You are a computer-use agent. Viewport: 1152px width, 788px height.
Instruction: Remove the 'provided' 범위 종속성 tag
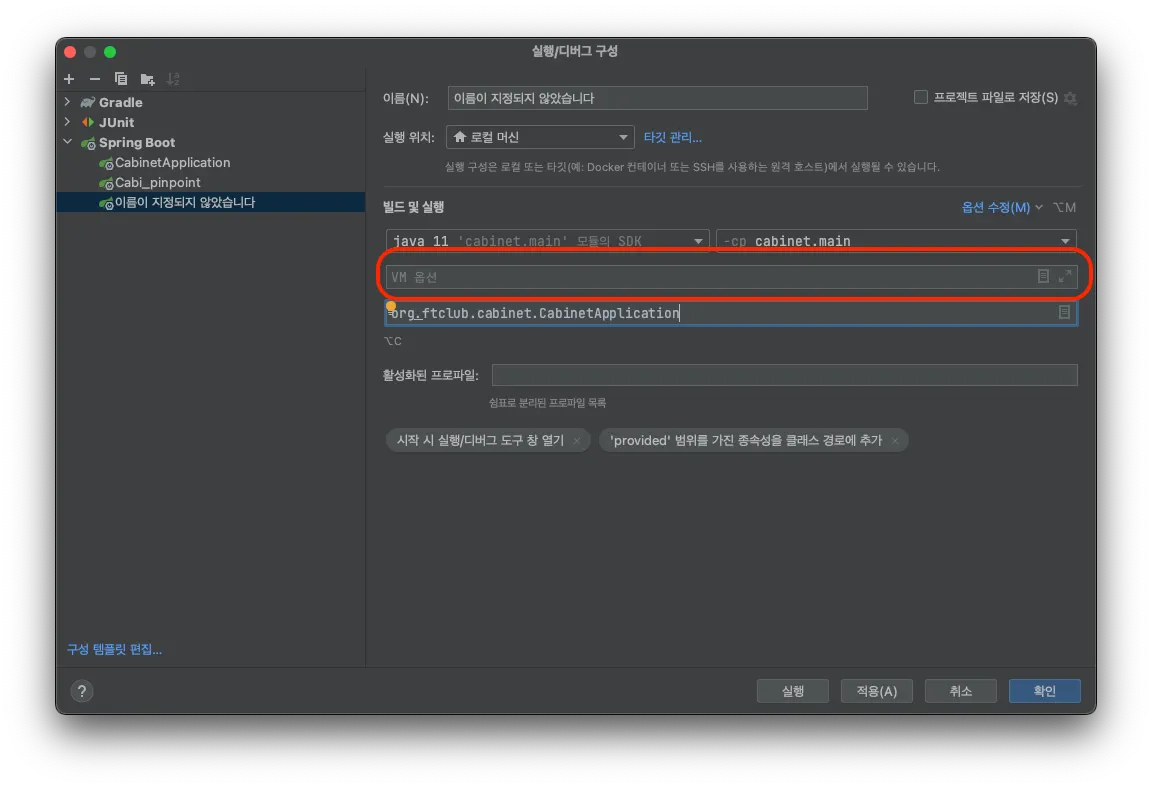[895, 441]
